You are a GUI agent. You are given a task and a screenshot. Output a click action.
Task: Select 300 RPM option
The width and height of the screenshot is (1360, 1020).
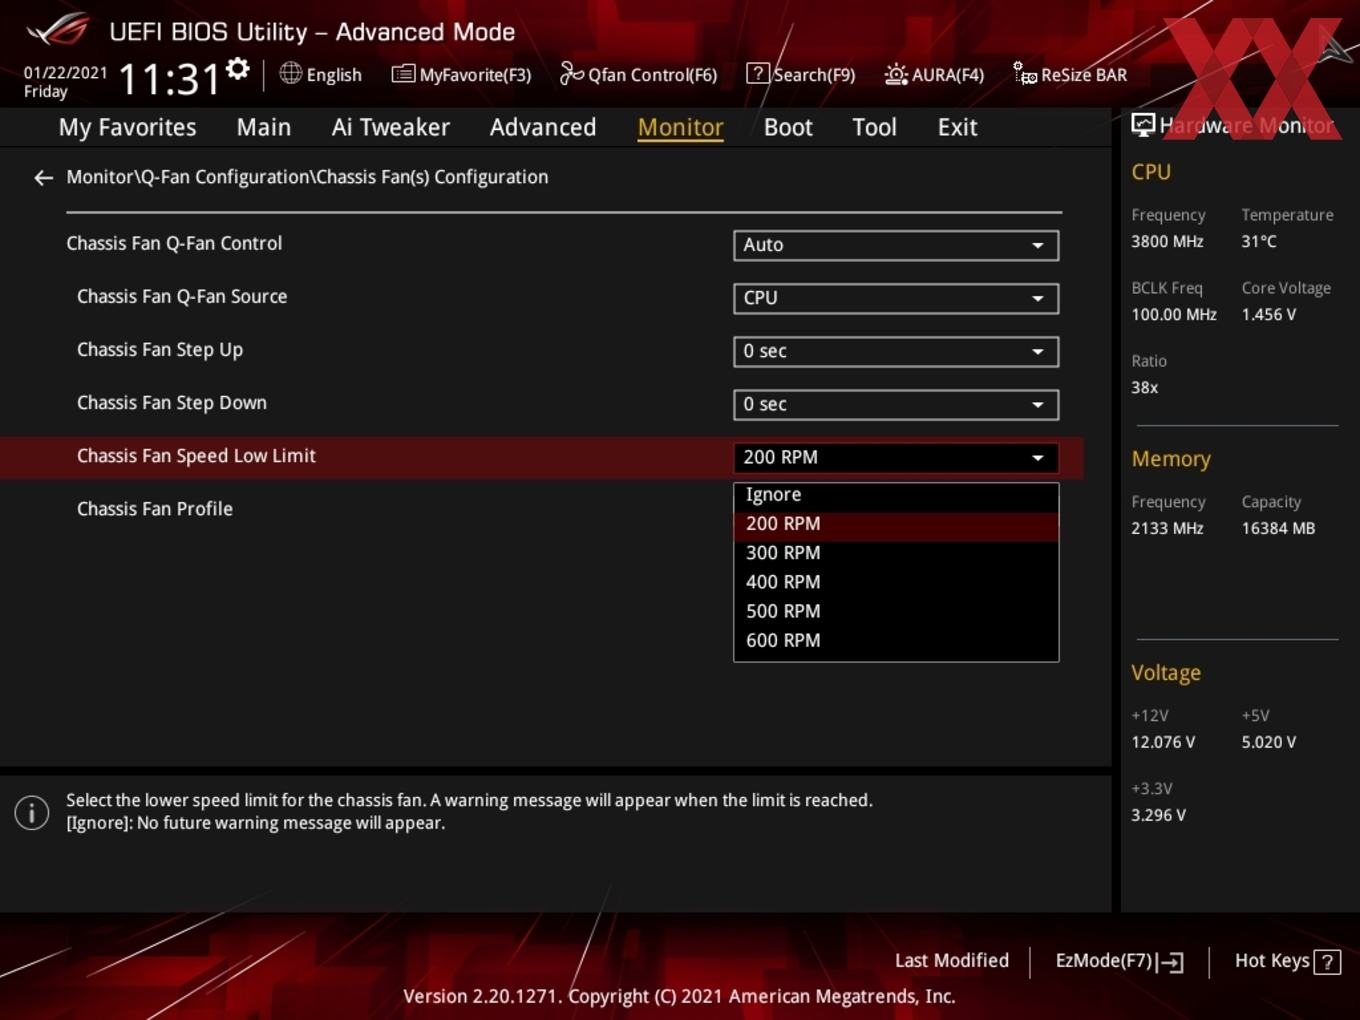(896, 553)
